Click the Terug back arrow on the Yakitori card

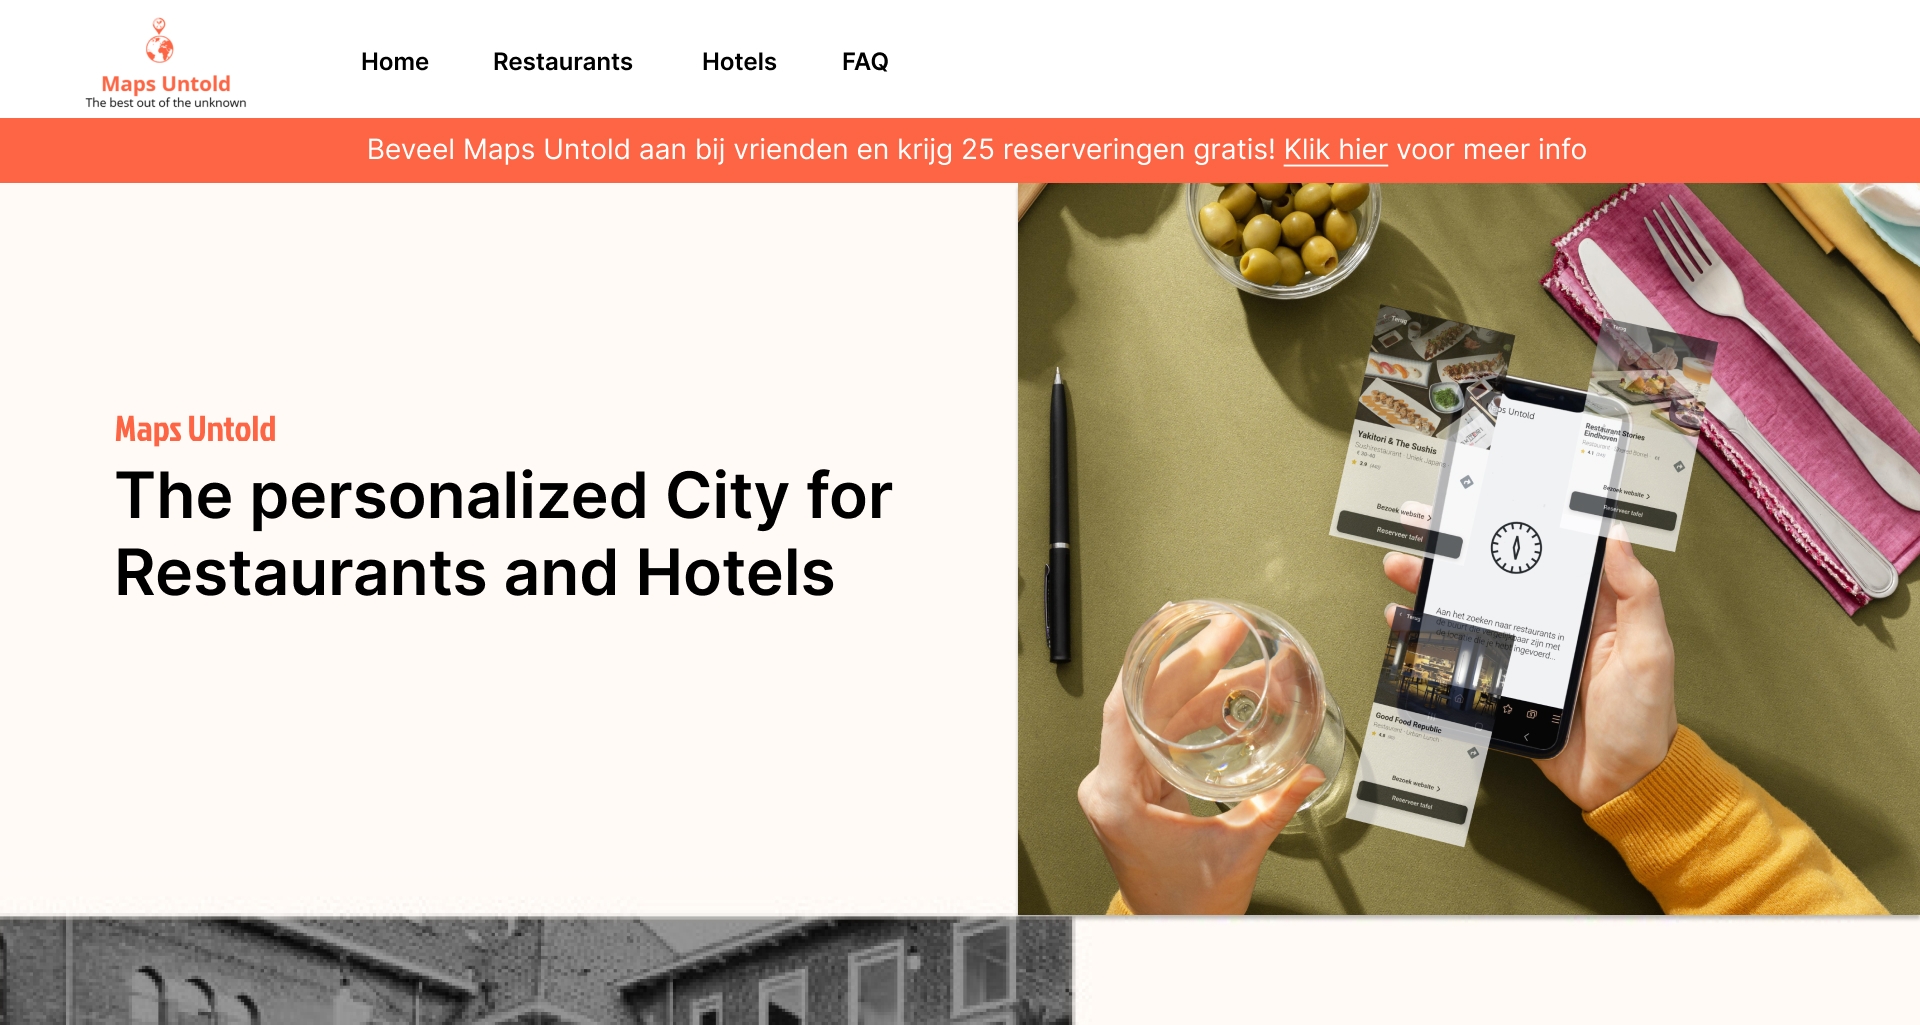[1384, 317]
